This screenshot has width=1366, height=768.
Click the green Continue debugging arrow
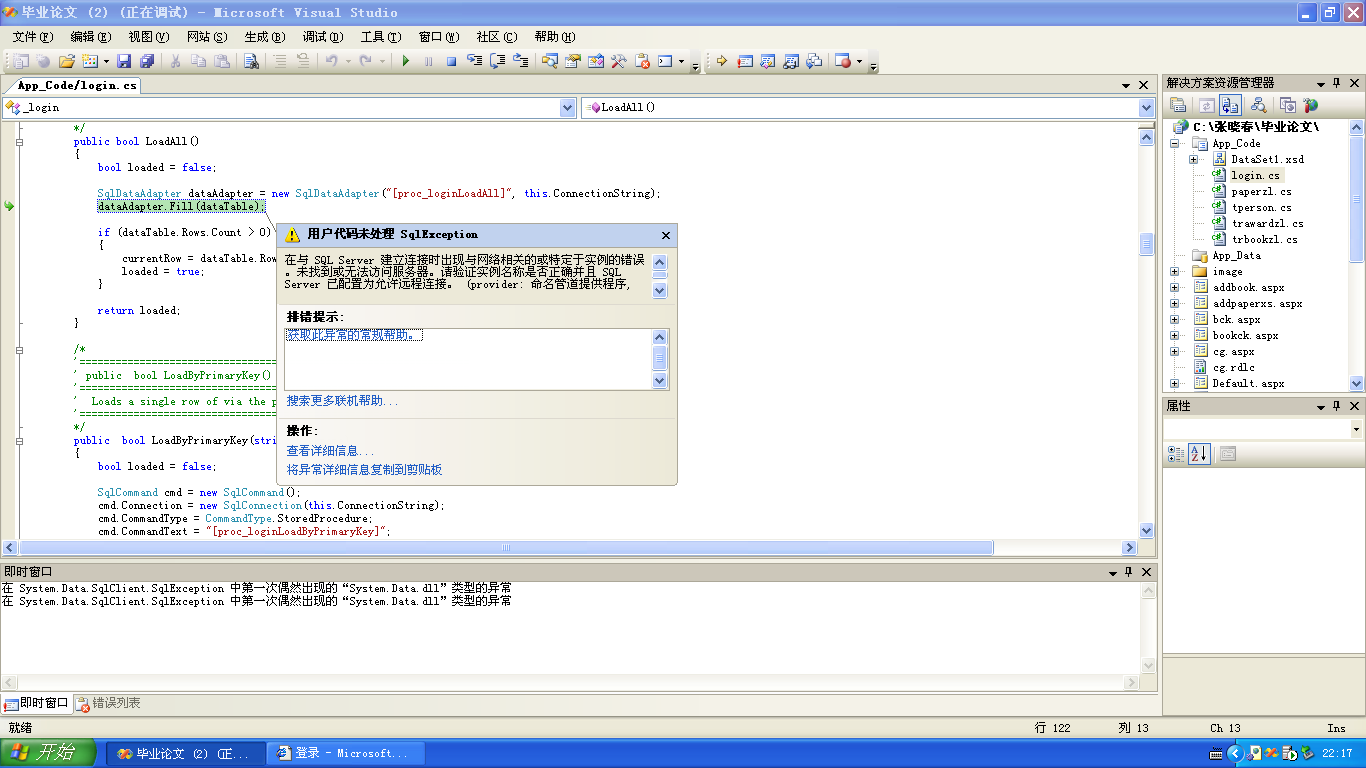(x=406, y=61)
